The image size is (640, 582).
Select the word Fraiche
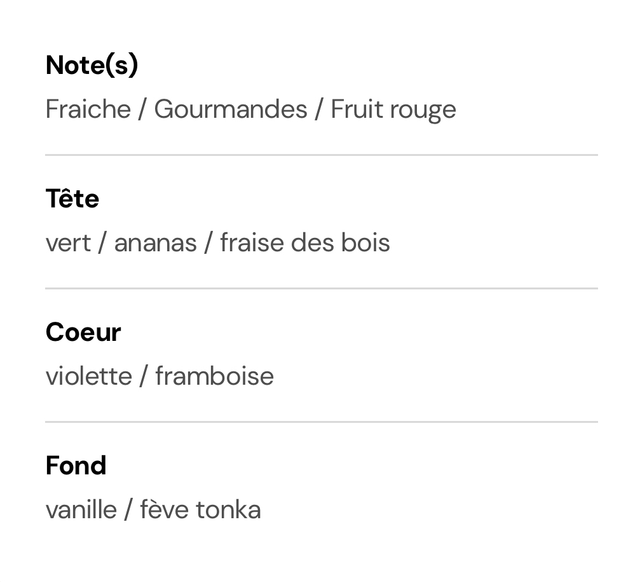click(88, 109)
